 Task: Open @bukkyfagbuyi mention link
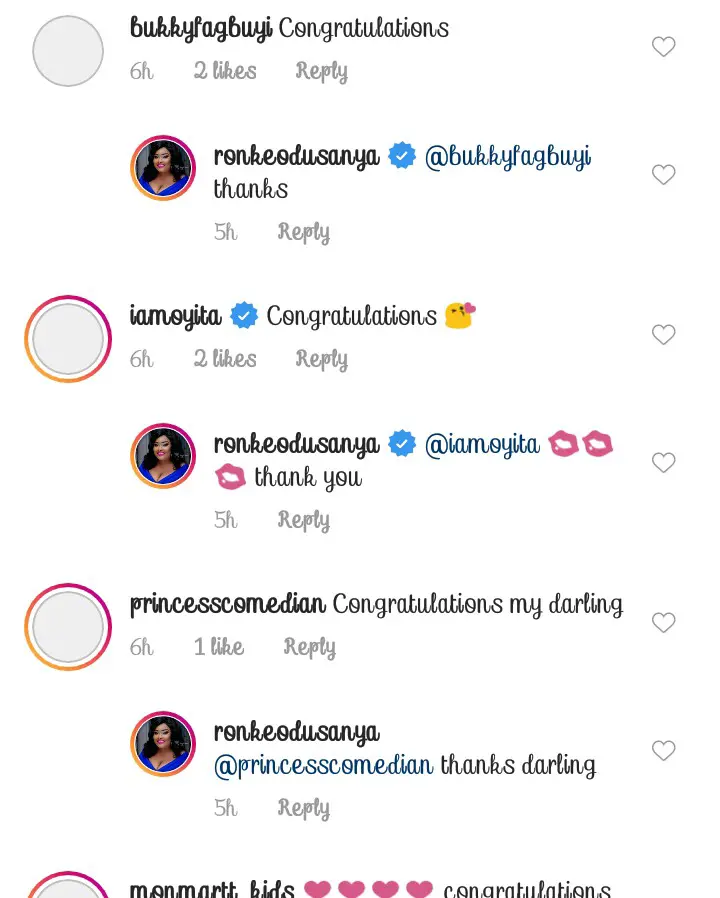click(x=508, y=157)
